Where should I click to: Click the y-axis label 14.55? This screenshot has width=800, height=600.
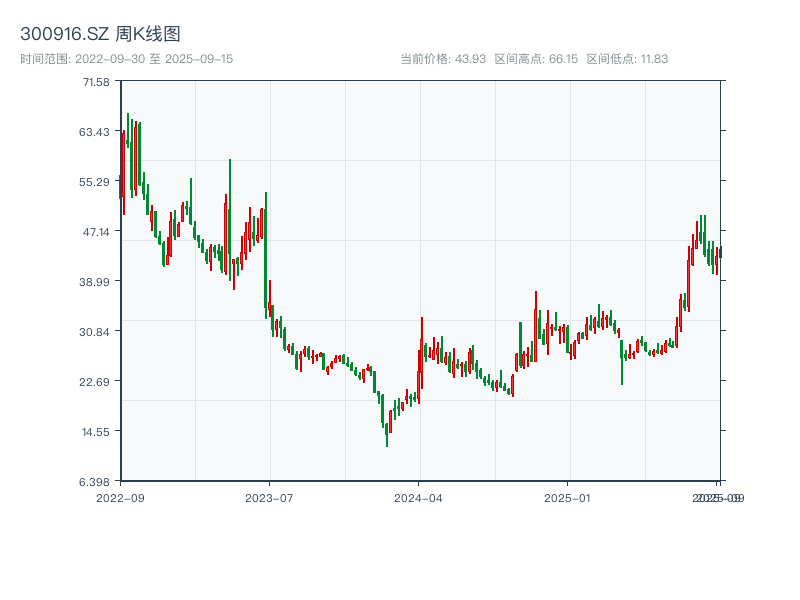coord(95,432)
